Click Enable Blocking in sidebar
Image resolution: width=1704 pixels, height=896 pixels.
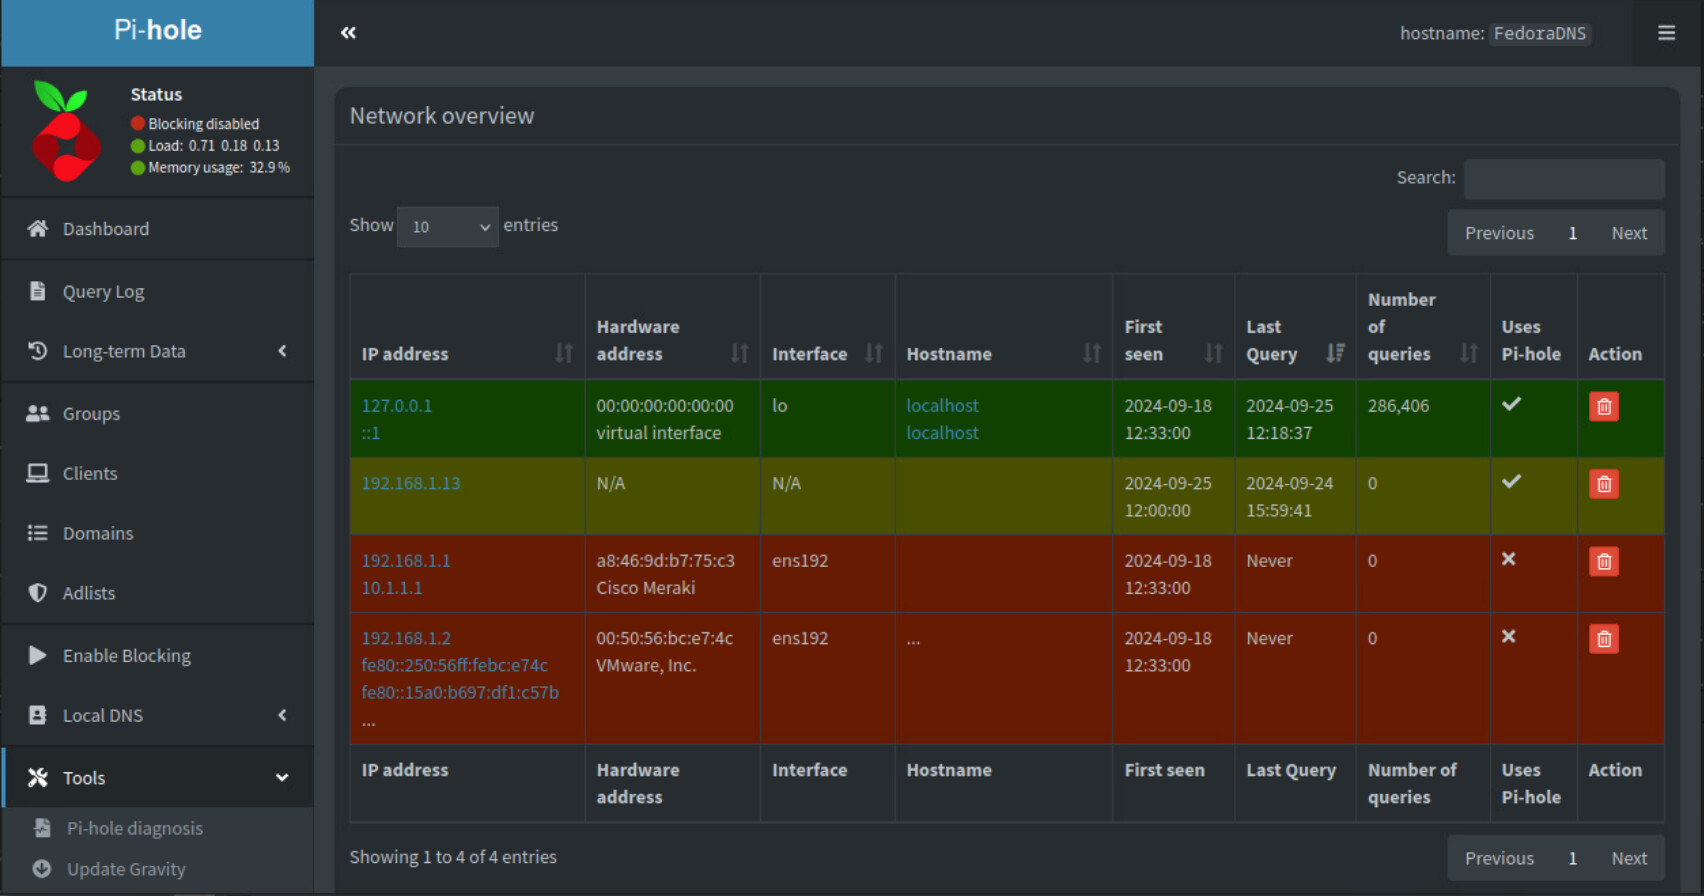pos(126,656)
